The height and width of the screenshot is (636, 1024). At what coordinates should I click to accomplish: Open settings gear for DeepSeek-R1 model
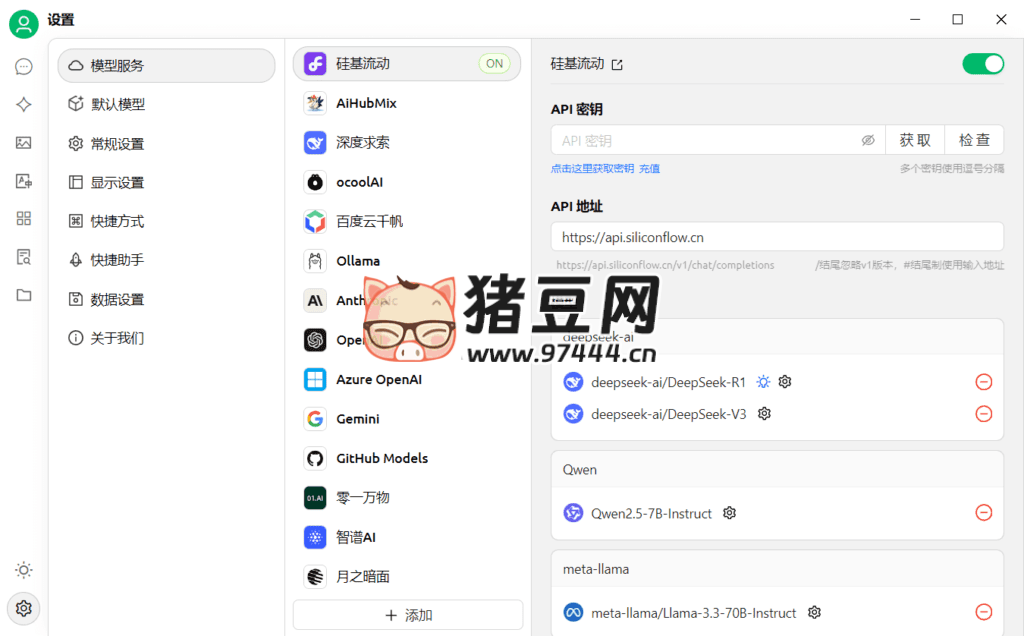785,381
